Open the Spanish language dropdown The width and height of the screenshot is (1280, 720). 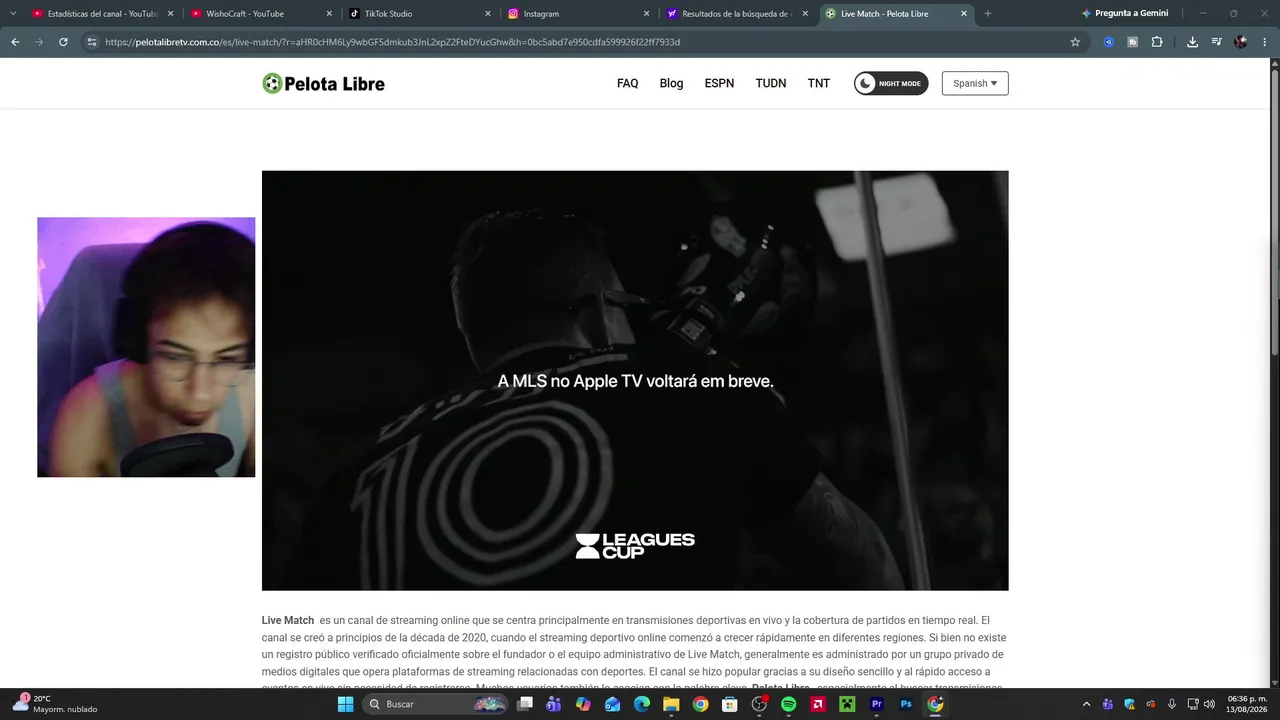[x=975, y=84]
